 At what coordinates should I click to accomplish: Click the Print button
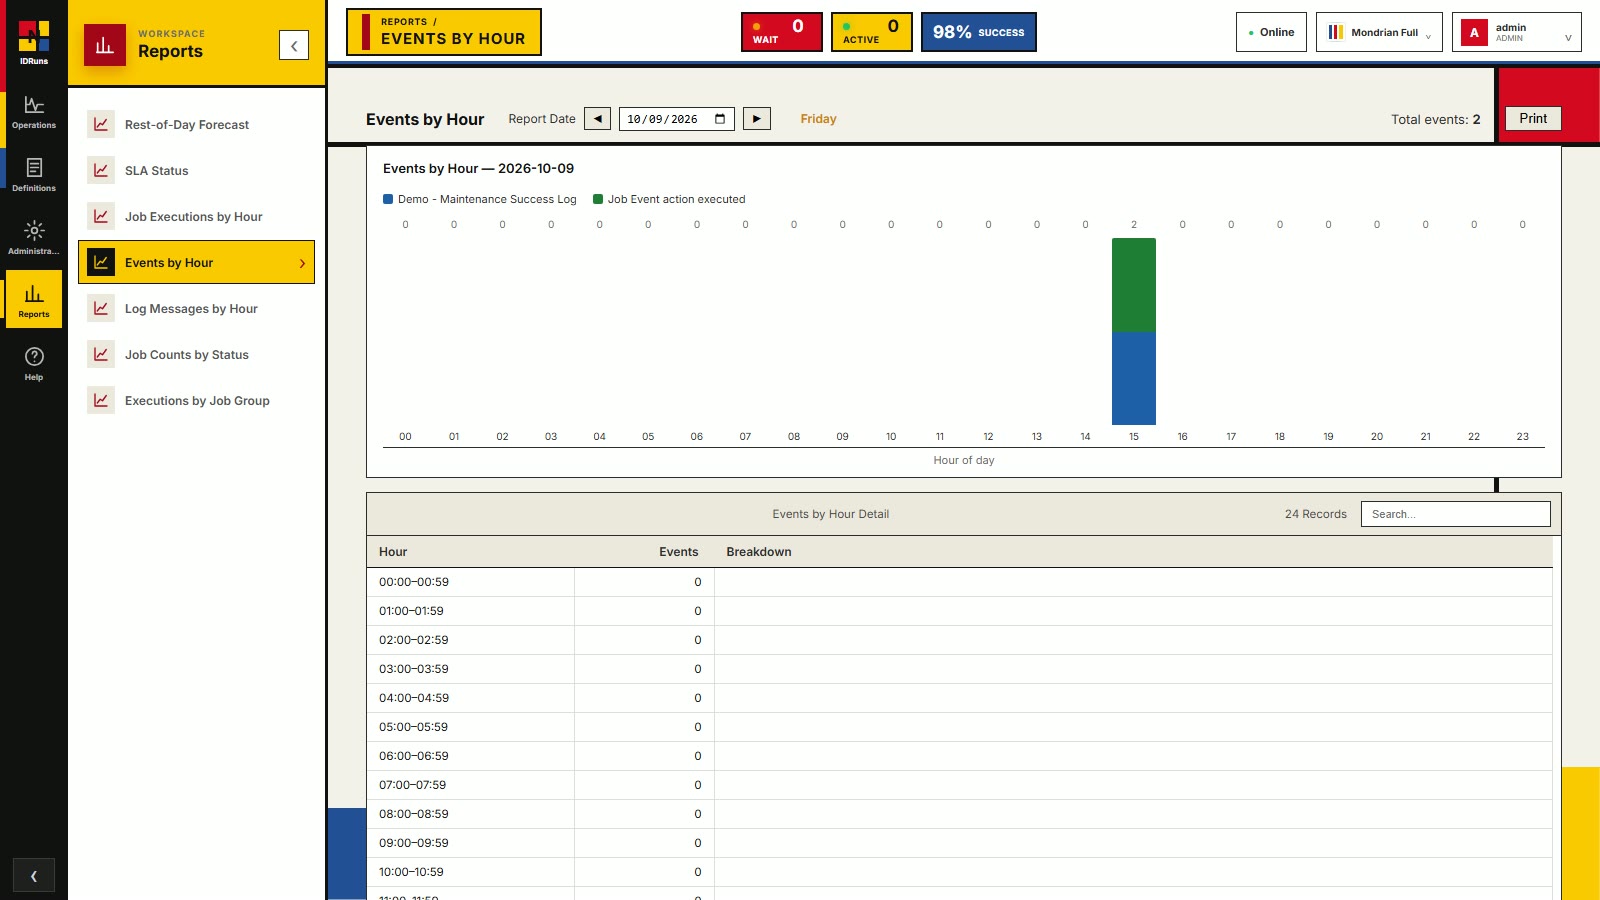point(1533,118)
